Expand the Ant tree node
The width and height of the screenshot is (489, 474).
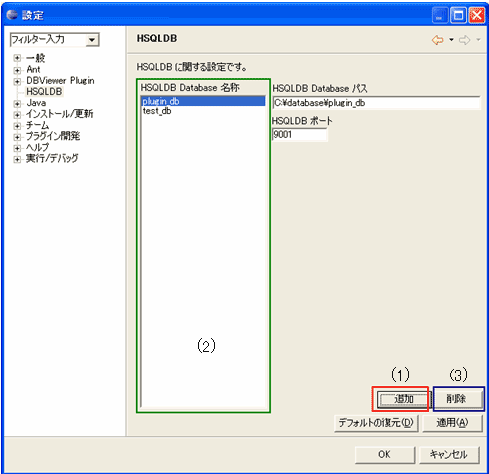(x=17, y=70)
